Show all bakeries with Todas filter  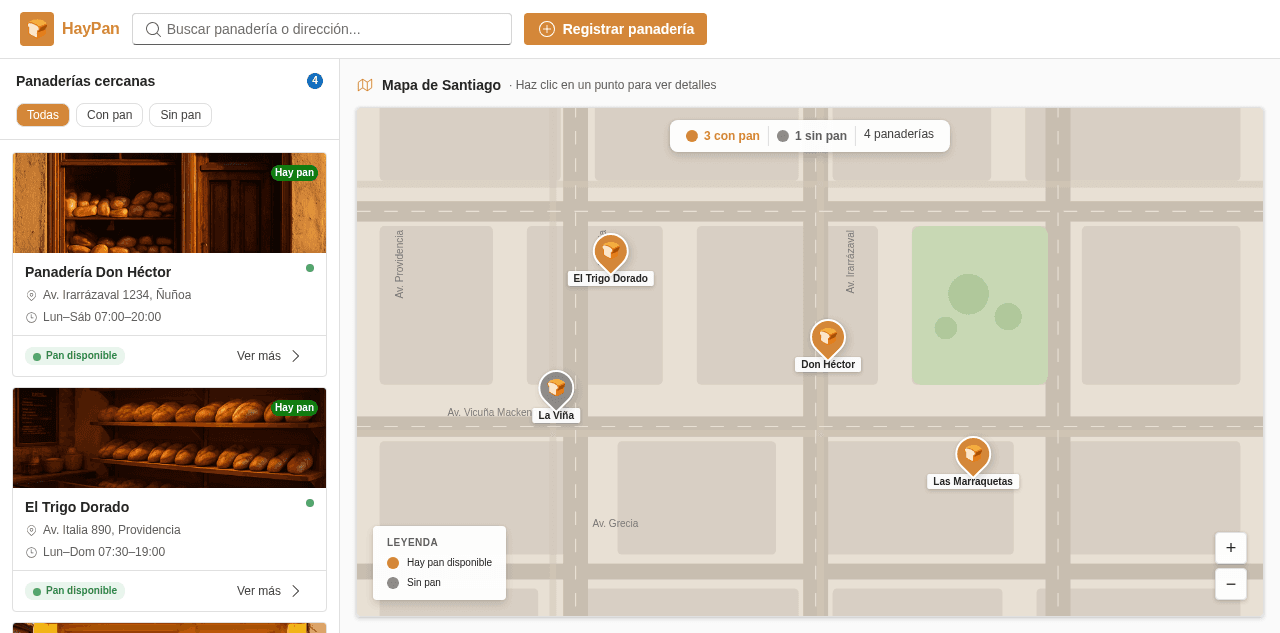click(x=43, y=115)
